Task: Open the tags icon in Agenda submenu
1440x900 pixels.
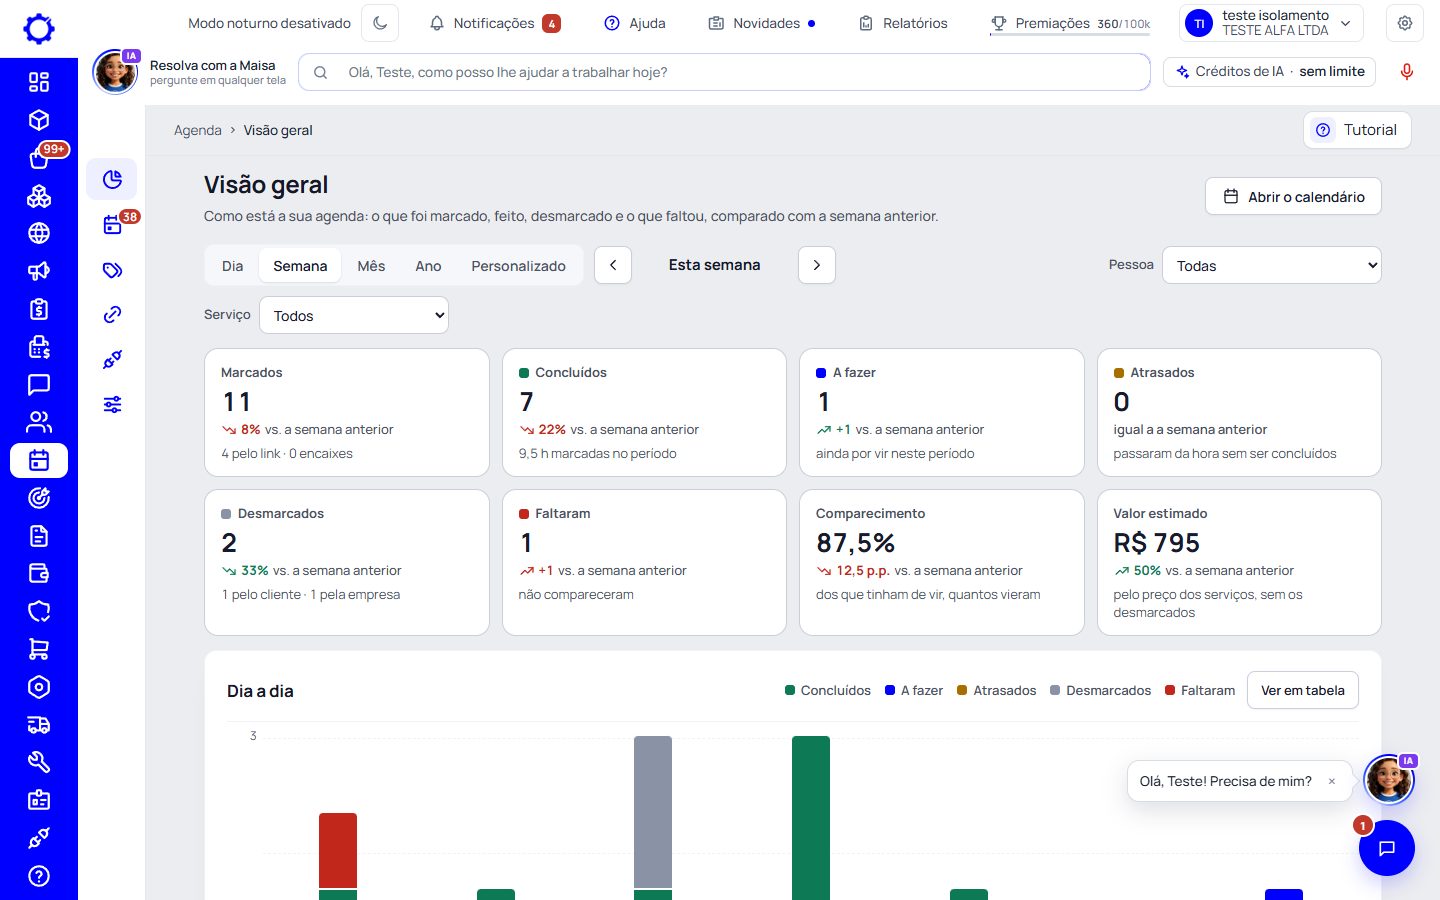Action: pyautogui.click(x=112, y=270)
